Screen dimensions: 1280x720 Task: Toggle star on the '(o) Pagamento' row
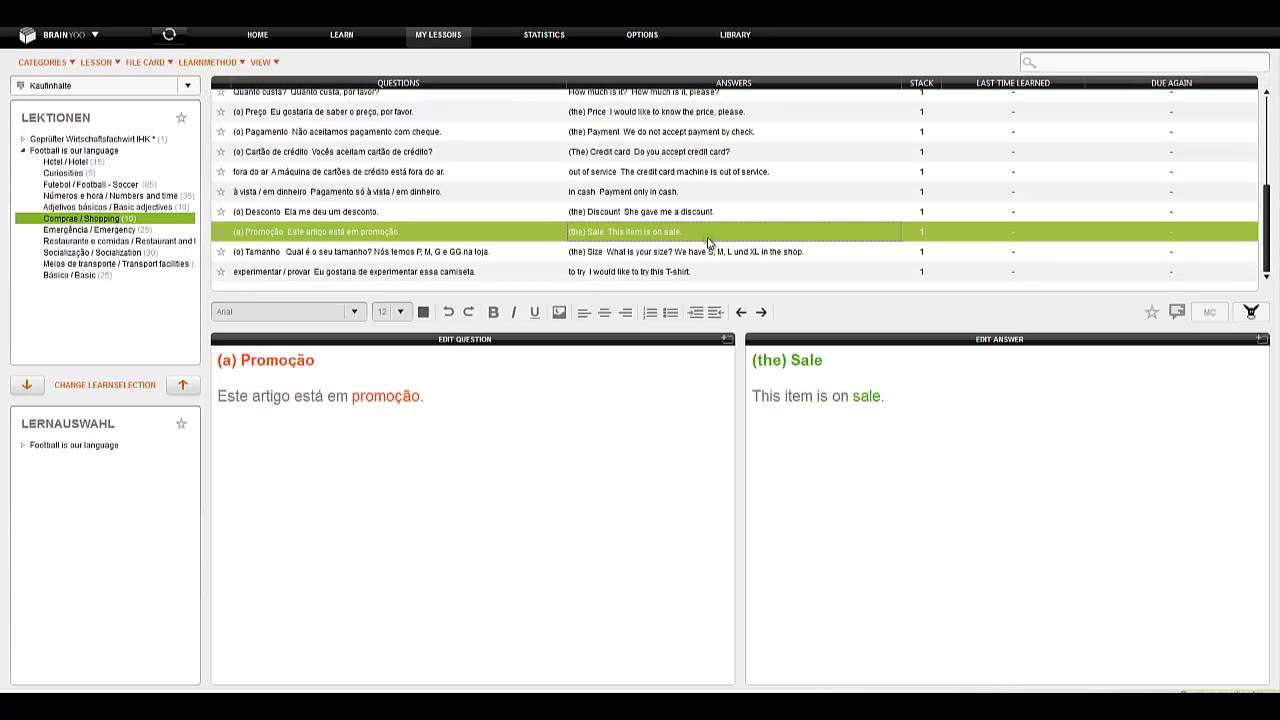coord(221,132)
